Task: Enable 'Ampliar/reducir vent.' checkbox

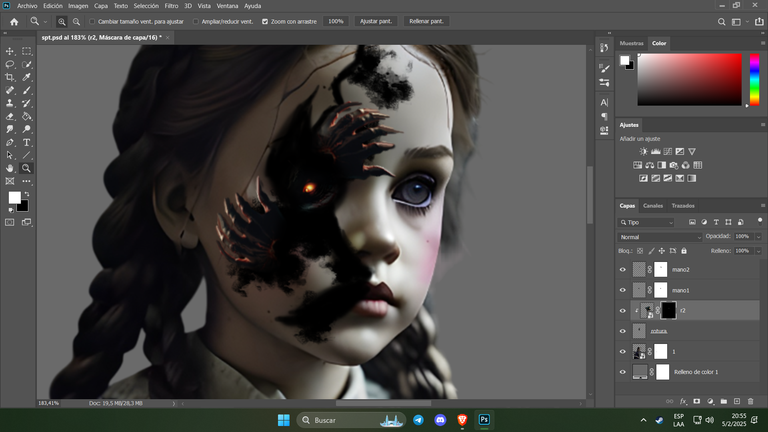Action: click(196, 22)
